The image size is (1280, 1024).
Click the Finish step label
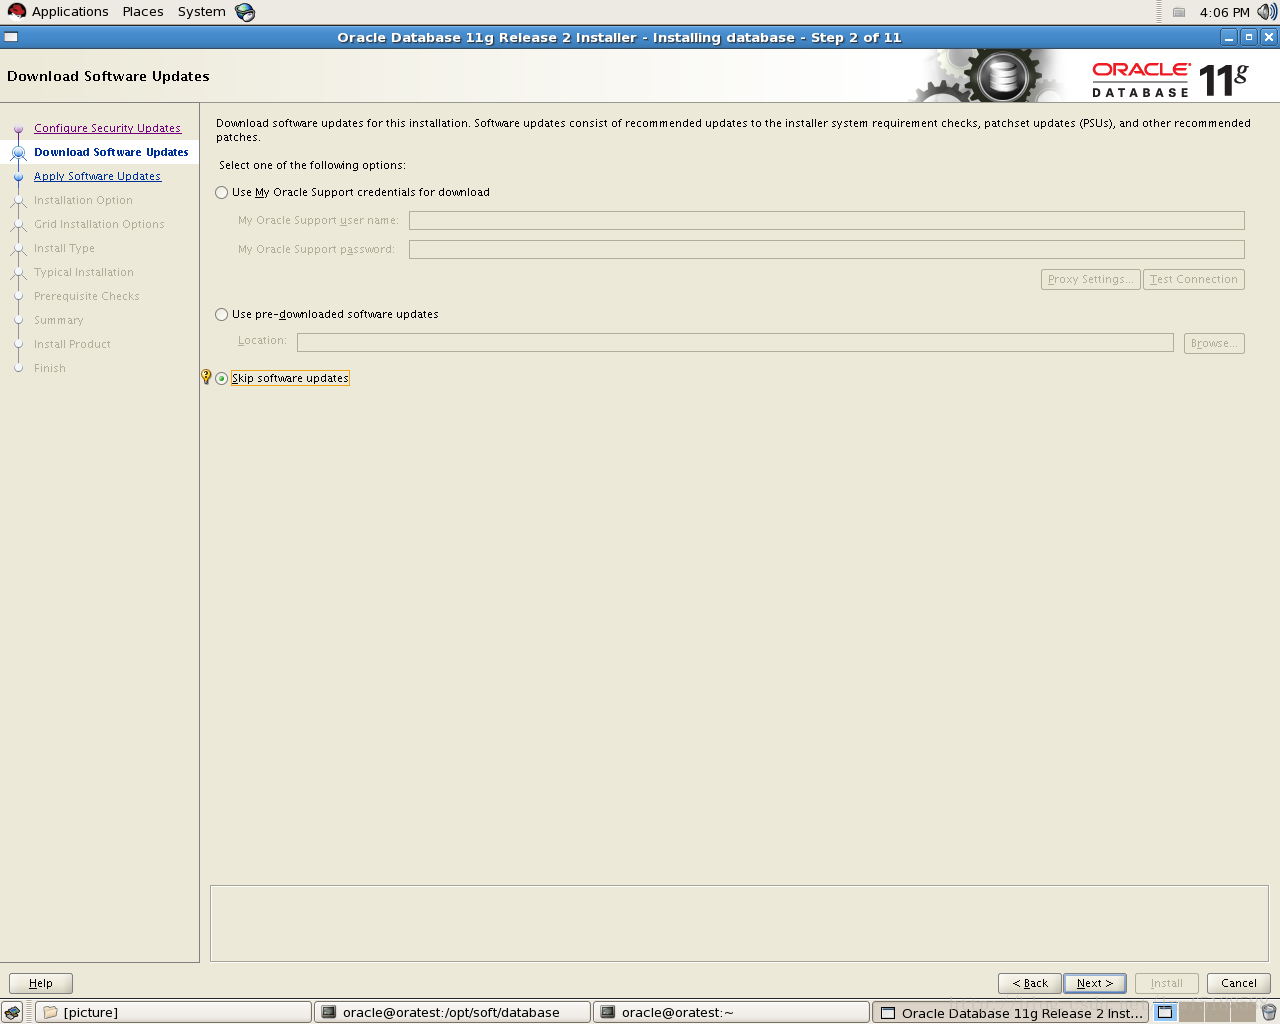[x=49, y=368]
